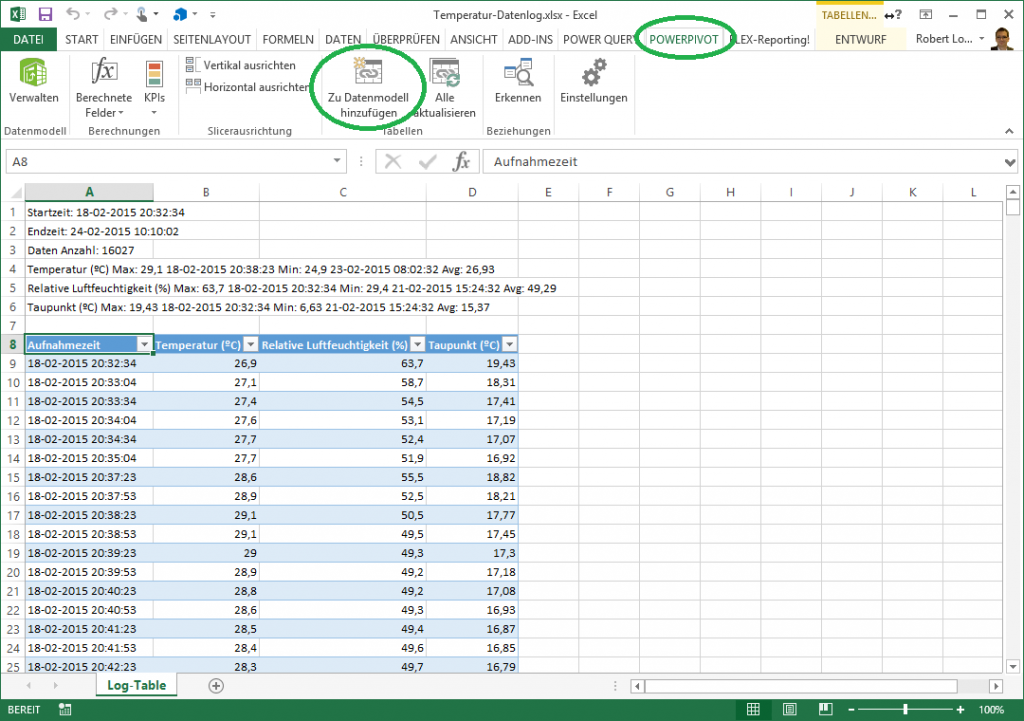Select normal view in status bar

click(754, 709)
